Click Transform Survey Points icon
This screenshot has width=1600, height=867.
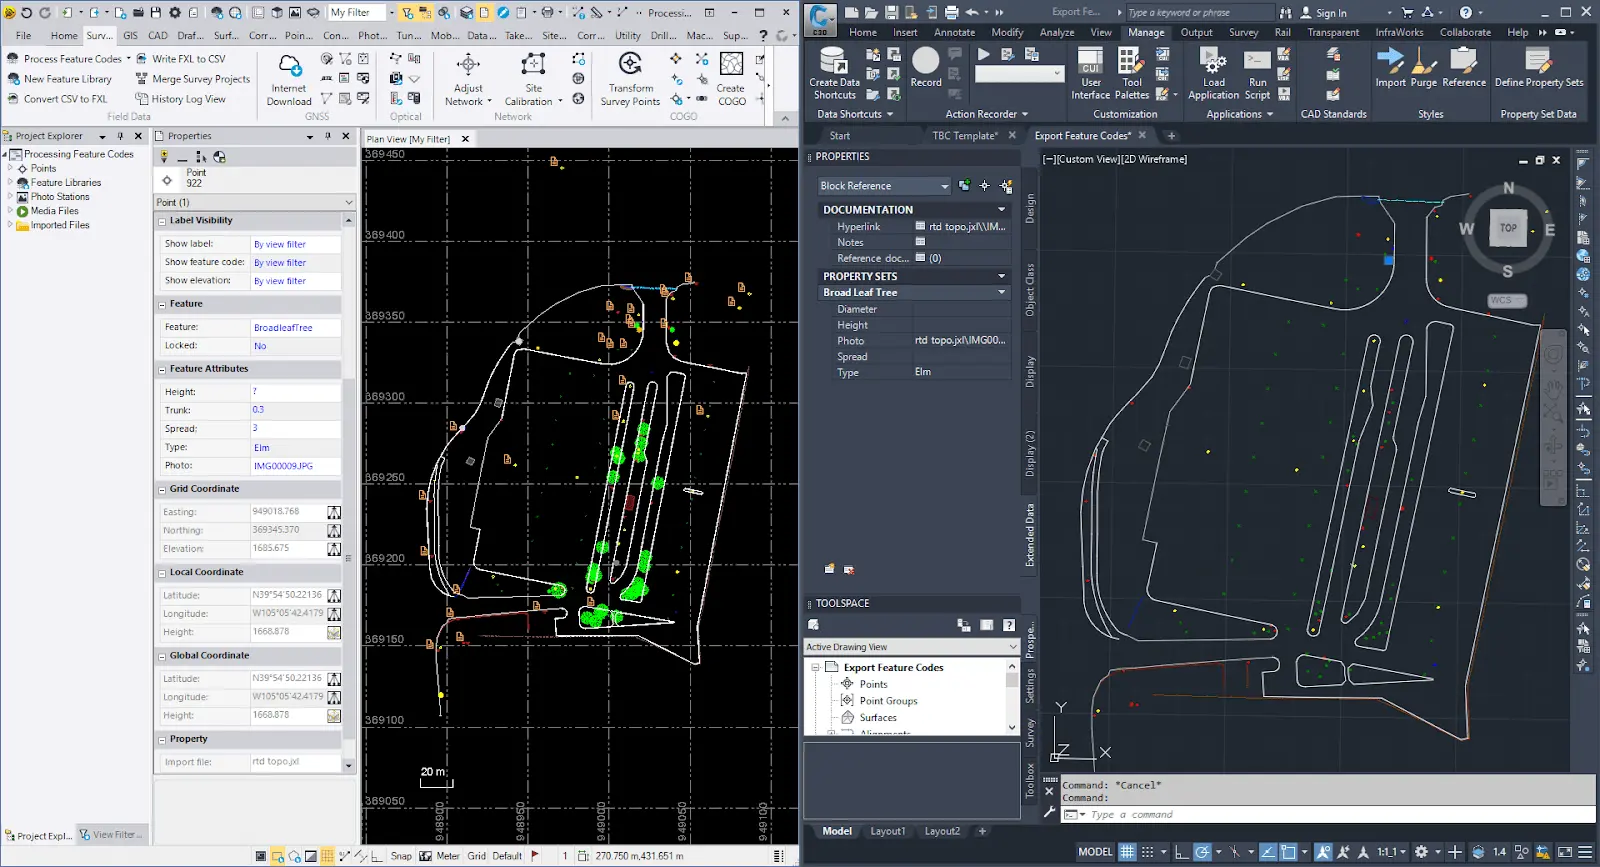[x=630, y=68]
